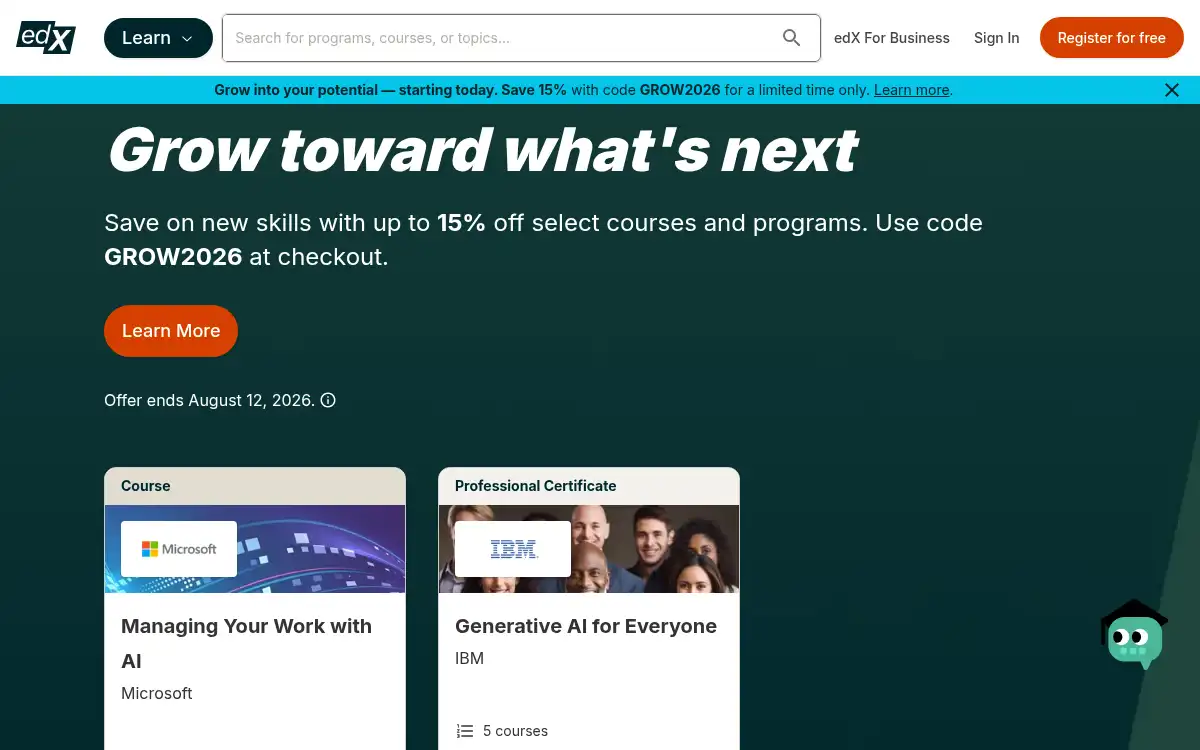
Task: Click the 'Professional Certificate' card label
Action: 535,486
